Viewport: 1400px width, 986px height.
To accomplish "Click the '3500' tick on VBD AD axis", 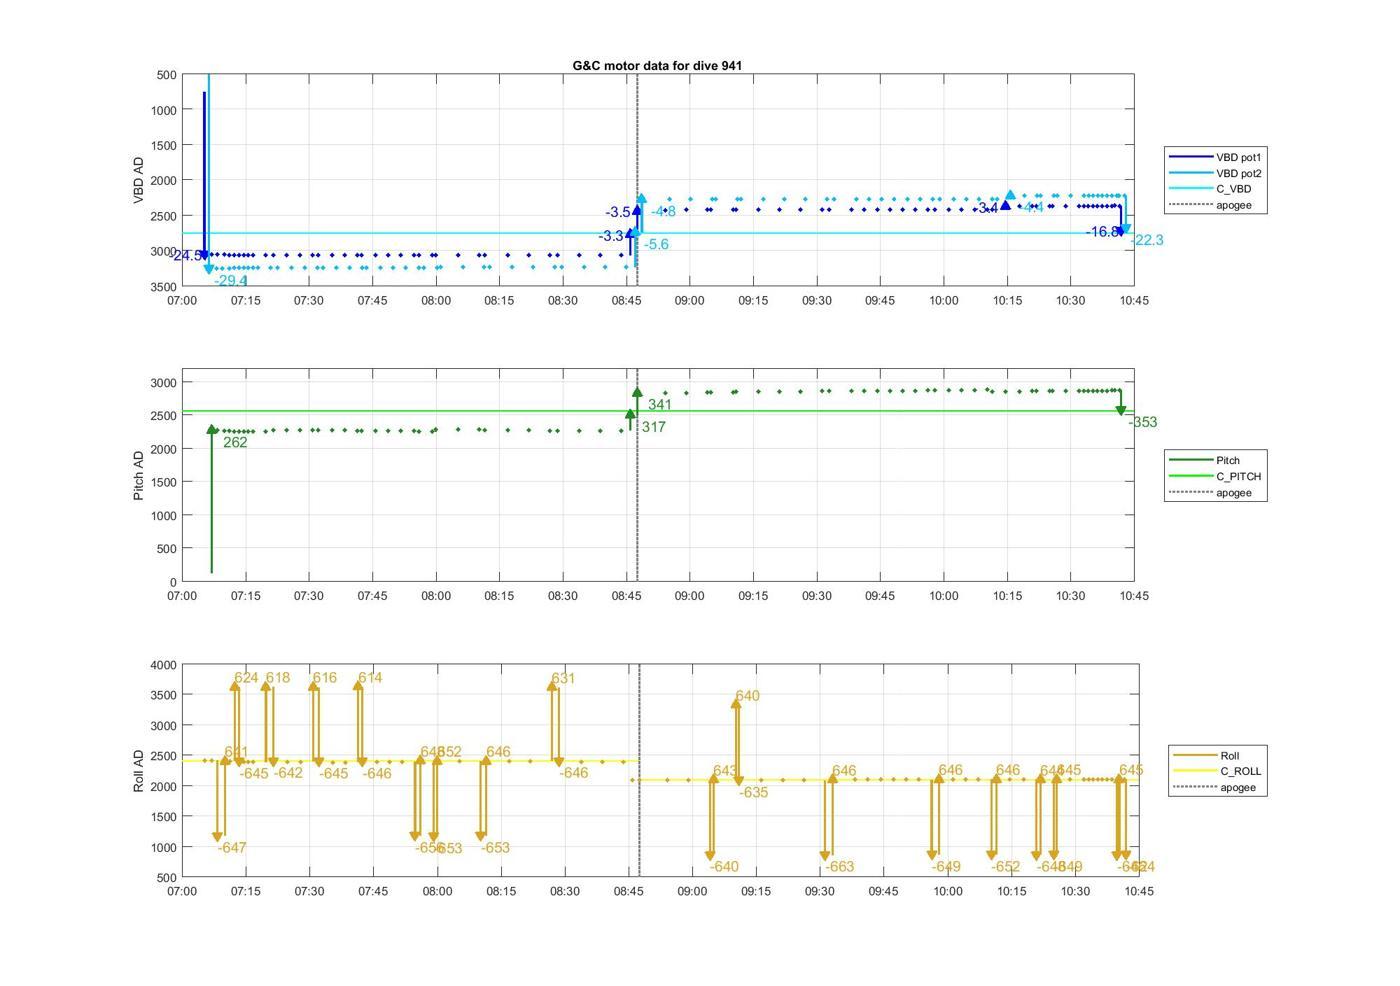I will [x=164, y=287].
